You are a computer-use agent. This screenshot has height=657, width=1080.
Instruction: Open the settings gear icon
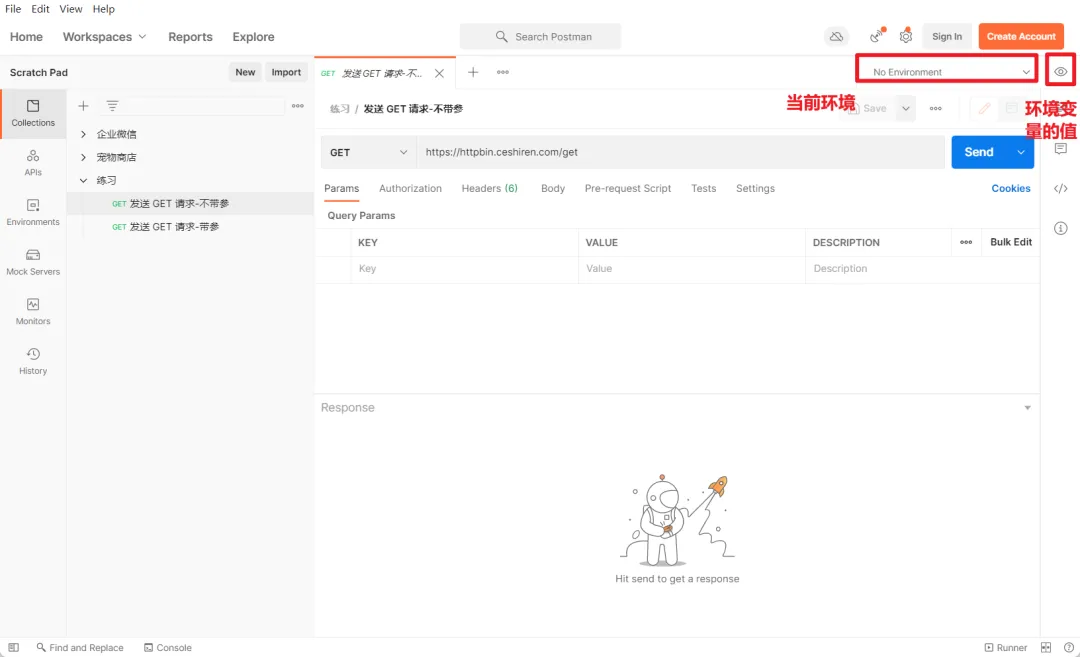click(906, 36)
